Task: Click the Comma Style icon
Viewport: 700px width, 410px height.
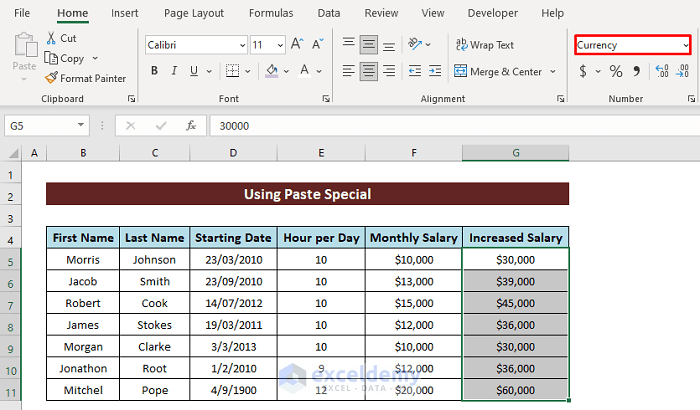Action: (x=638, y=71)
